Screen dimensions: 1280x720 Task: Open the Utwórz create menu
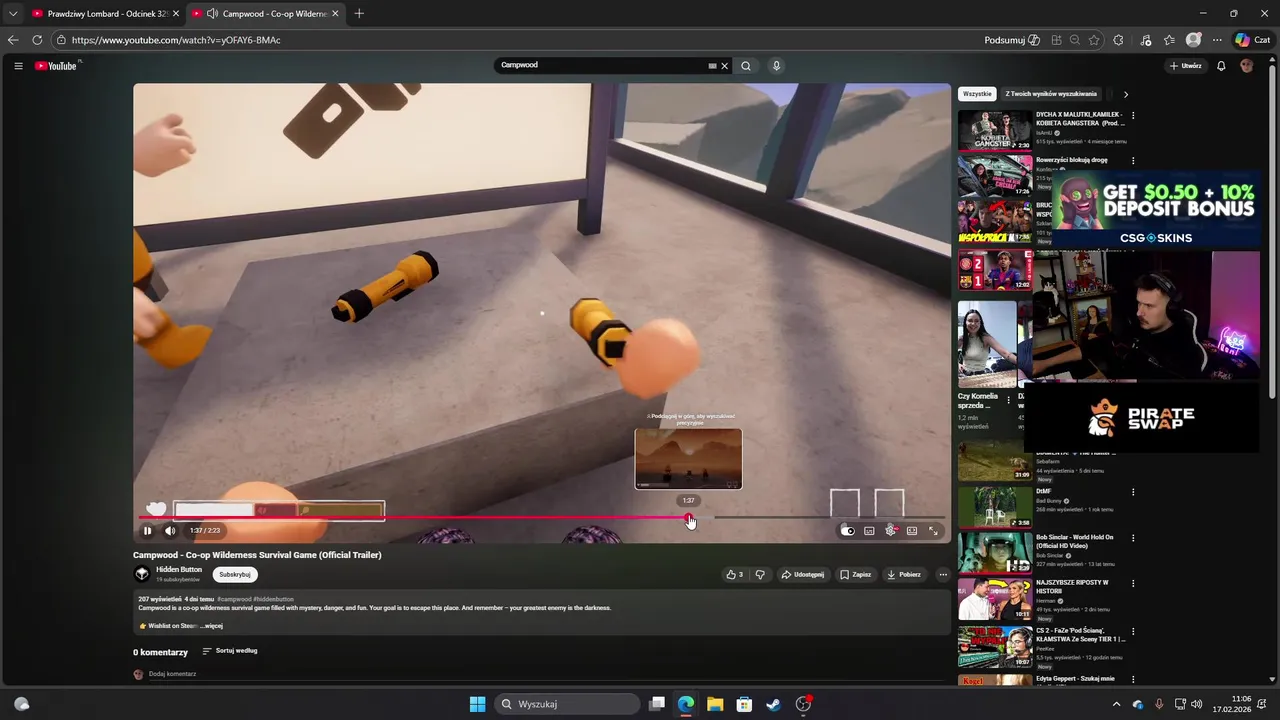point(1186,66)
